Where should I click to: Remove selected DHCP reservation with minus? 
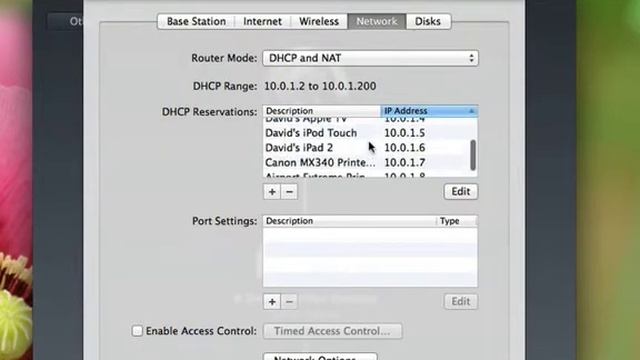point(289,192)
